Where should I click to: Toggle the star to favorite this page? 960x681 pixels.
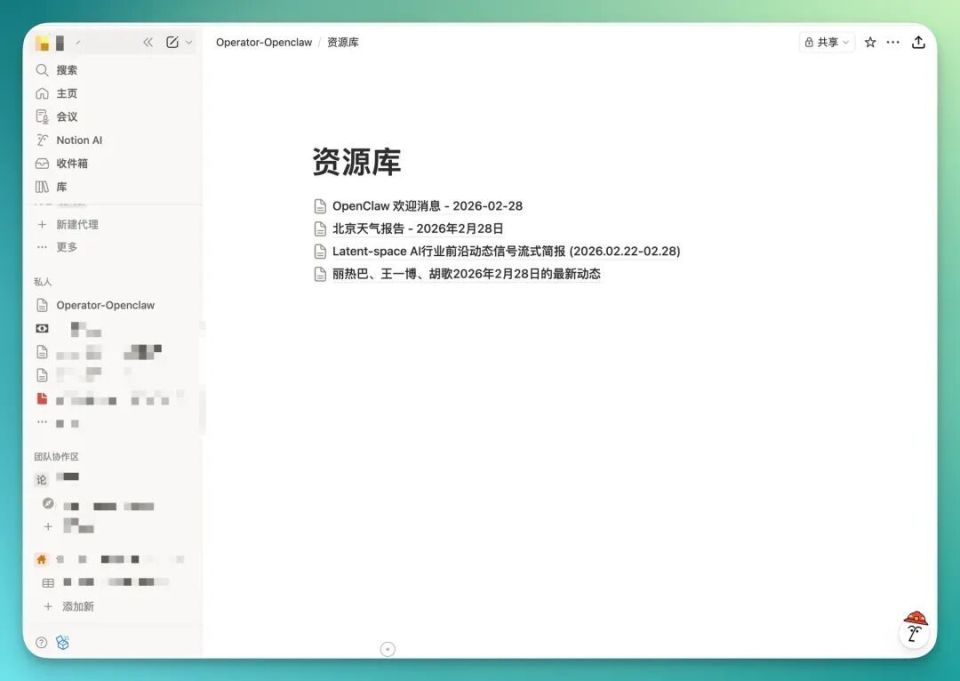click(872, 42)
